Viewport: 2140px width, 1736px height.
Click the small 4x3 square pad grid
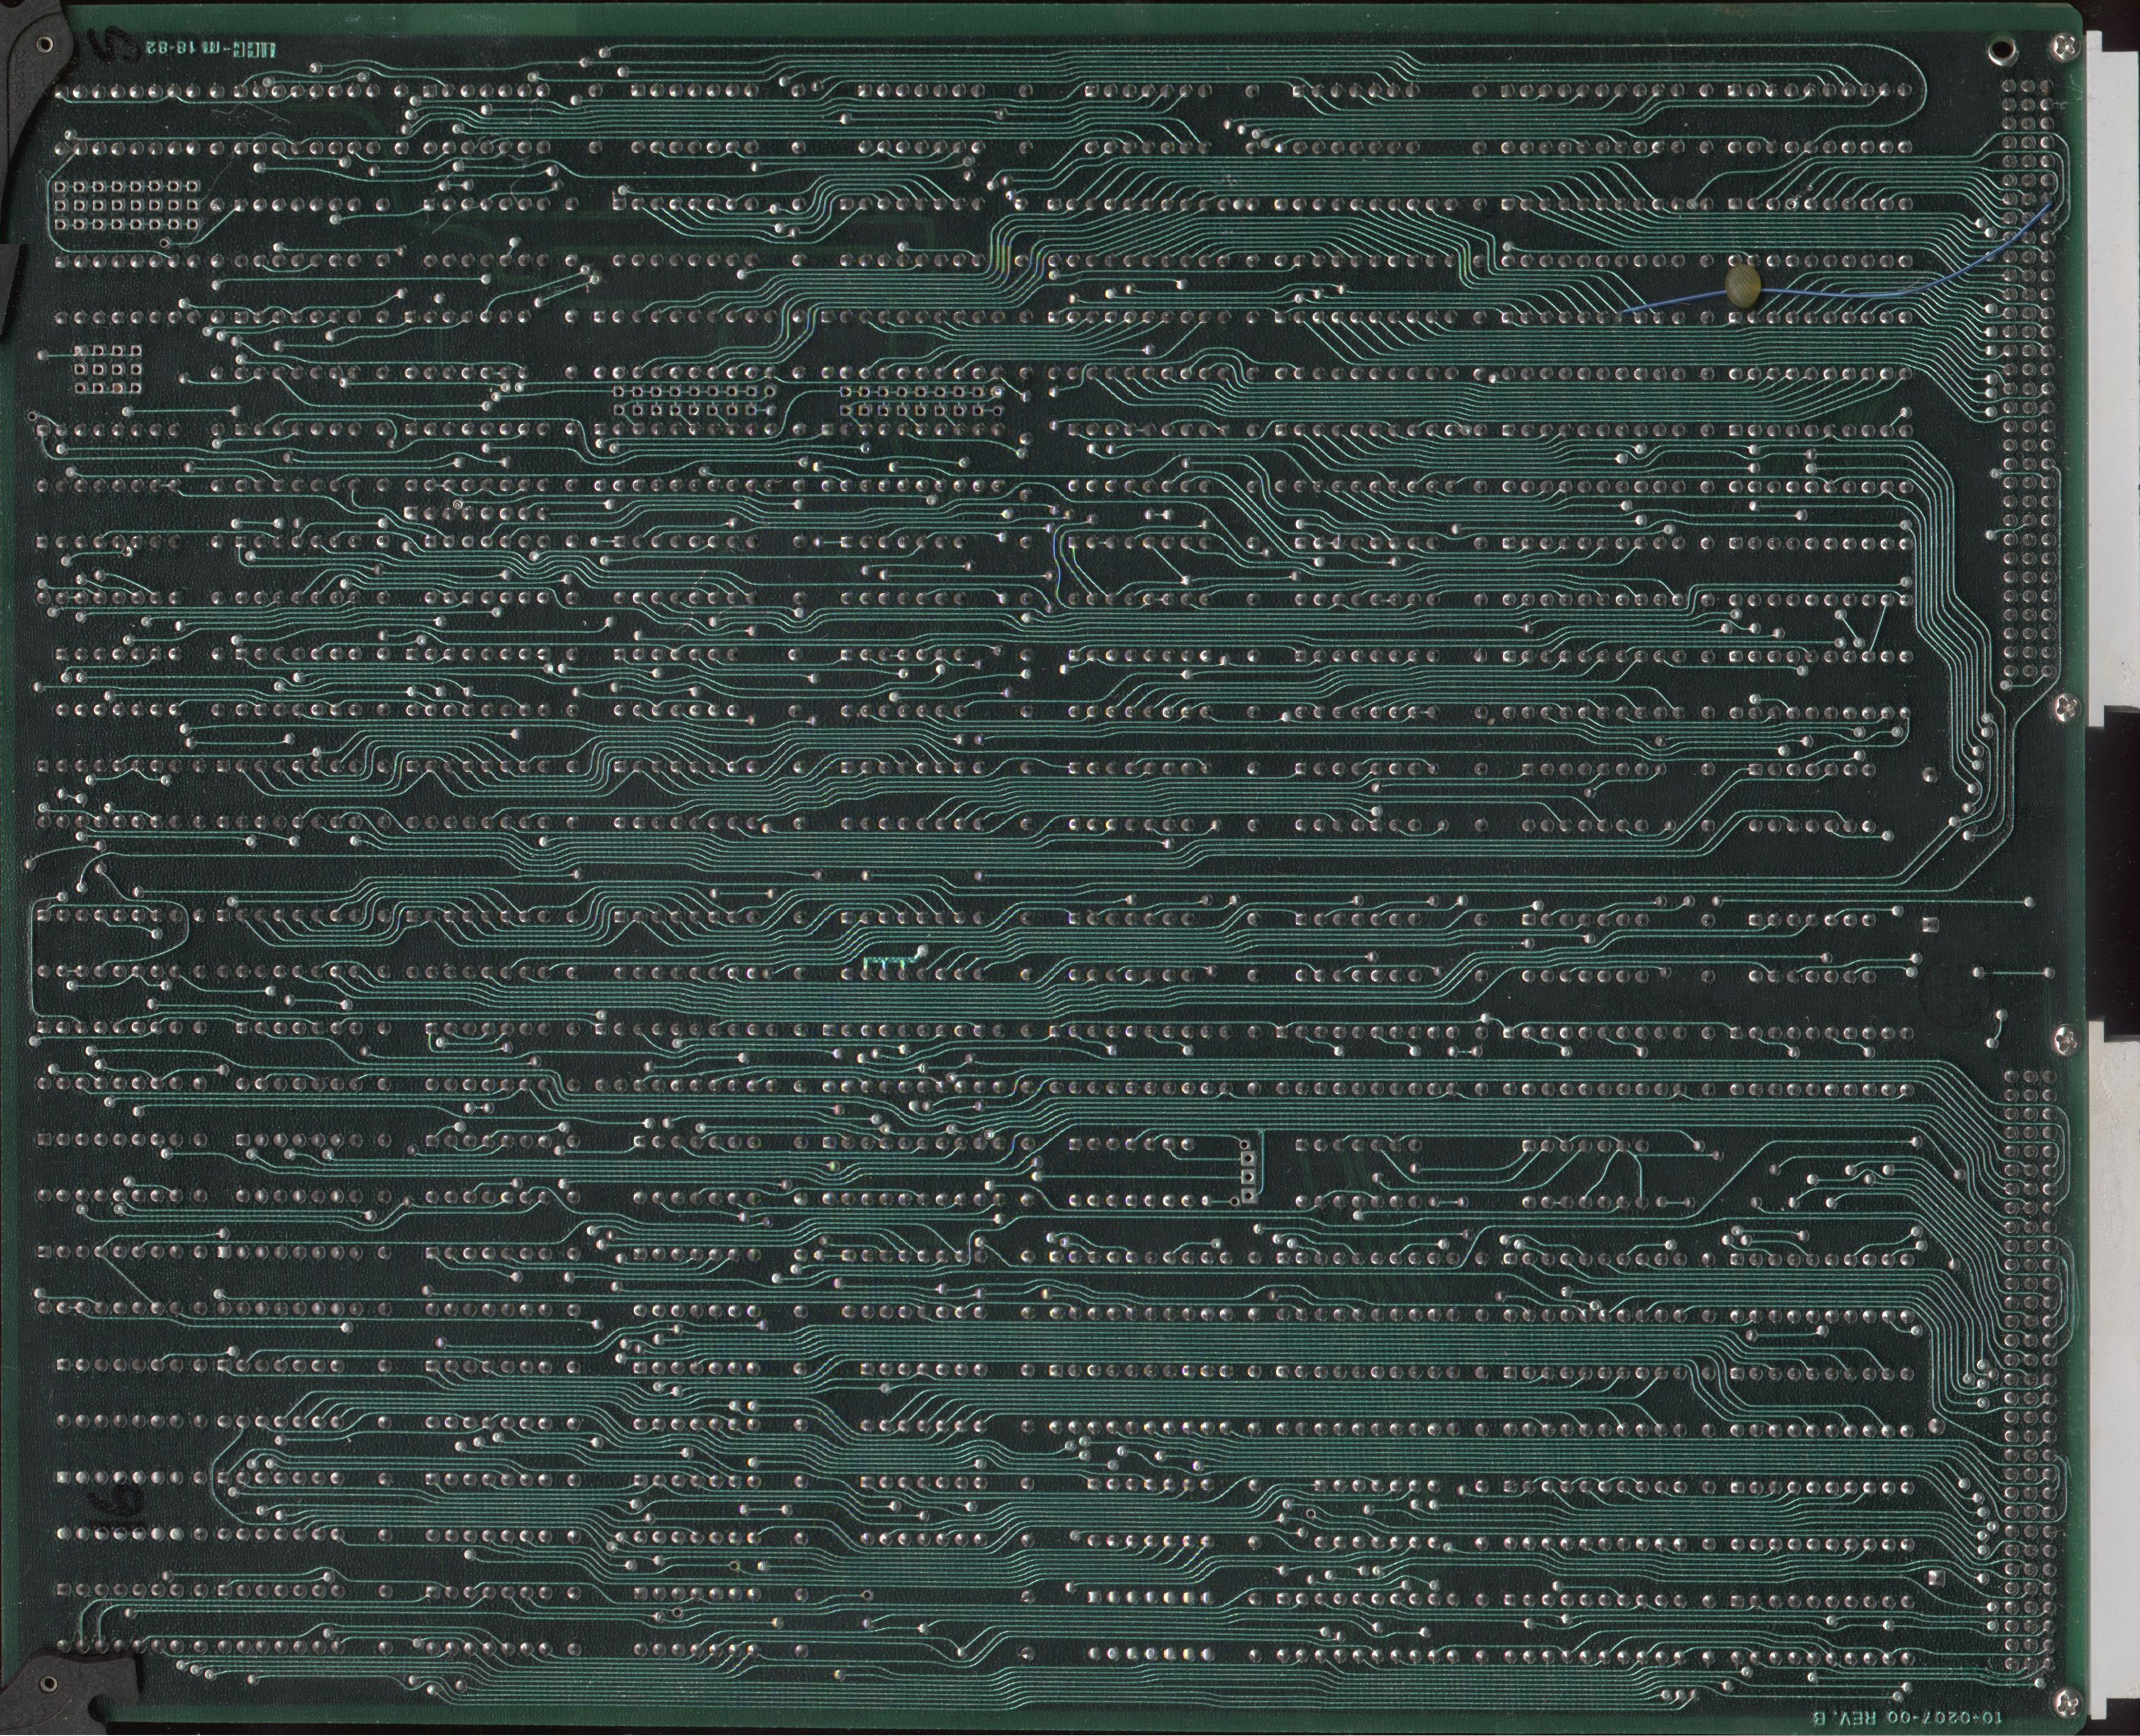108,368
